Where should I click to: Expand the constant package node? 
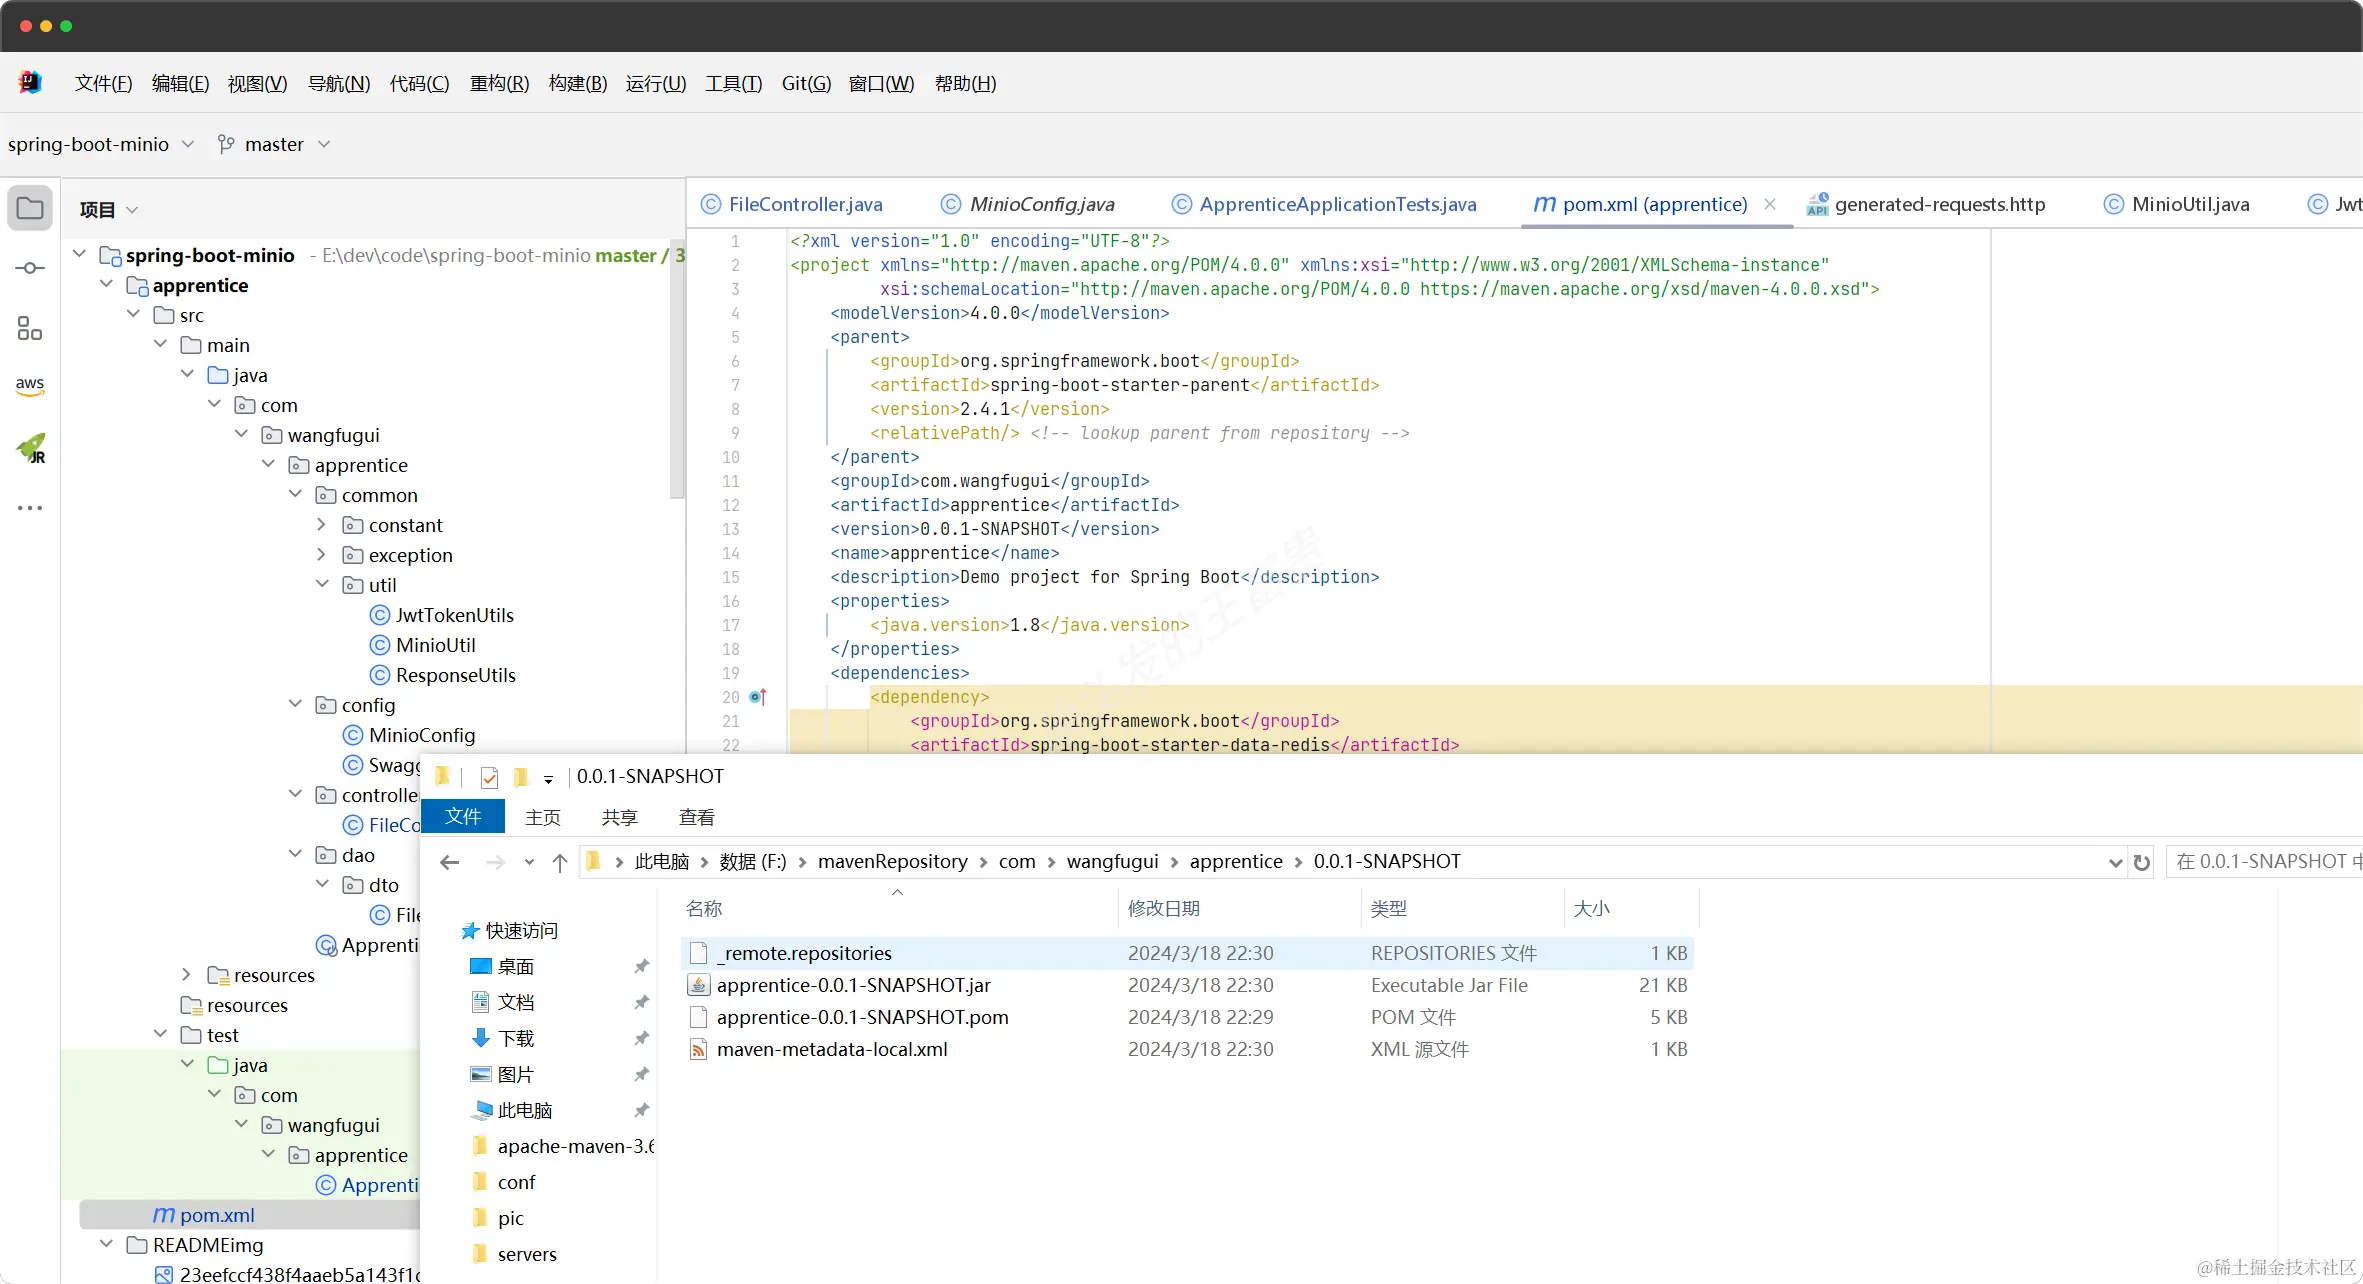point(321,525)
